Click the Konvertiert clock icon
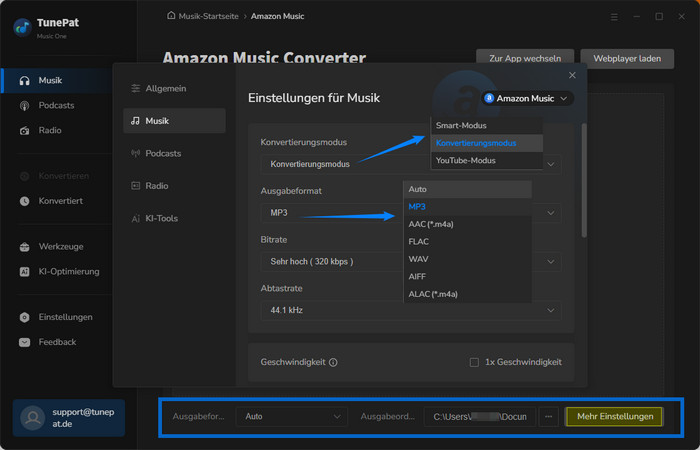 click(25, 201)
